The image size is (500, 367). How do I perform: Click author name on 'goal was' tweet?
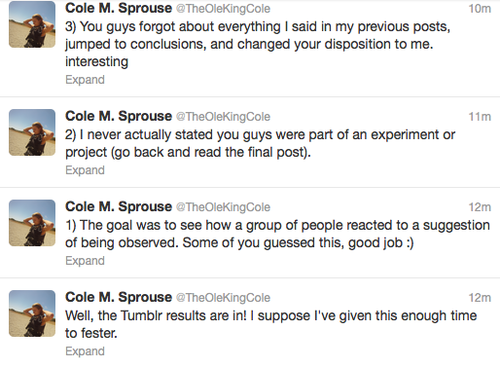coord(118,207)
